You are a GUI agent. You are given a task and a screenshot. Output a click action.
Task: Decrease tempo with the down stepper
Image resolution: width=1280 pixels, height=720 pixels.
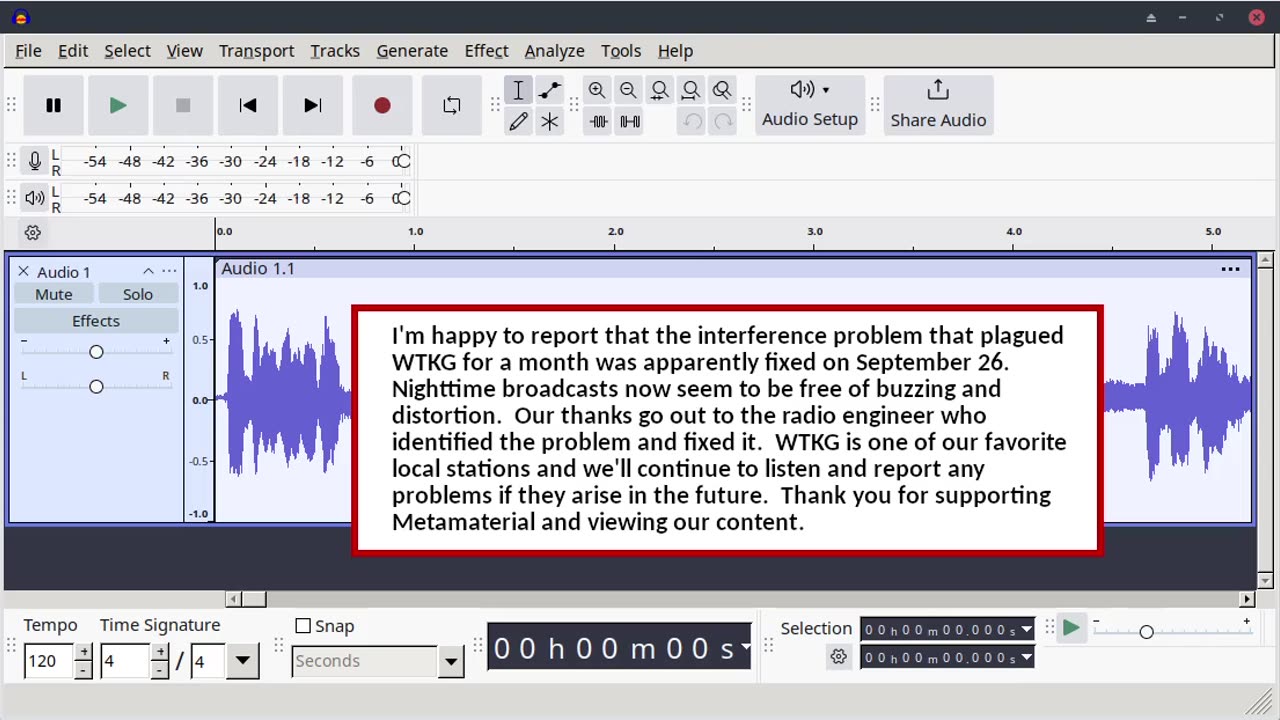tap(84, 670)
